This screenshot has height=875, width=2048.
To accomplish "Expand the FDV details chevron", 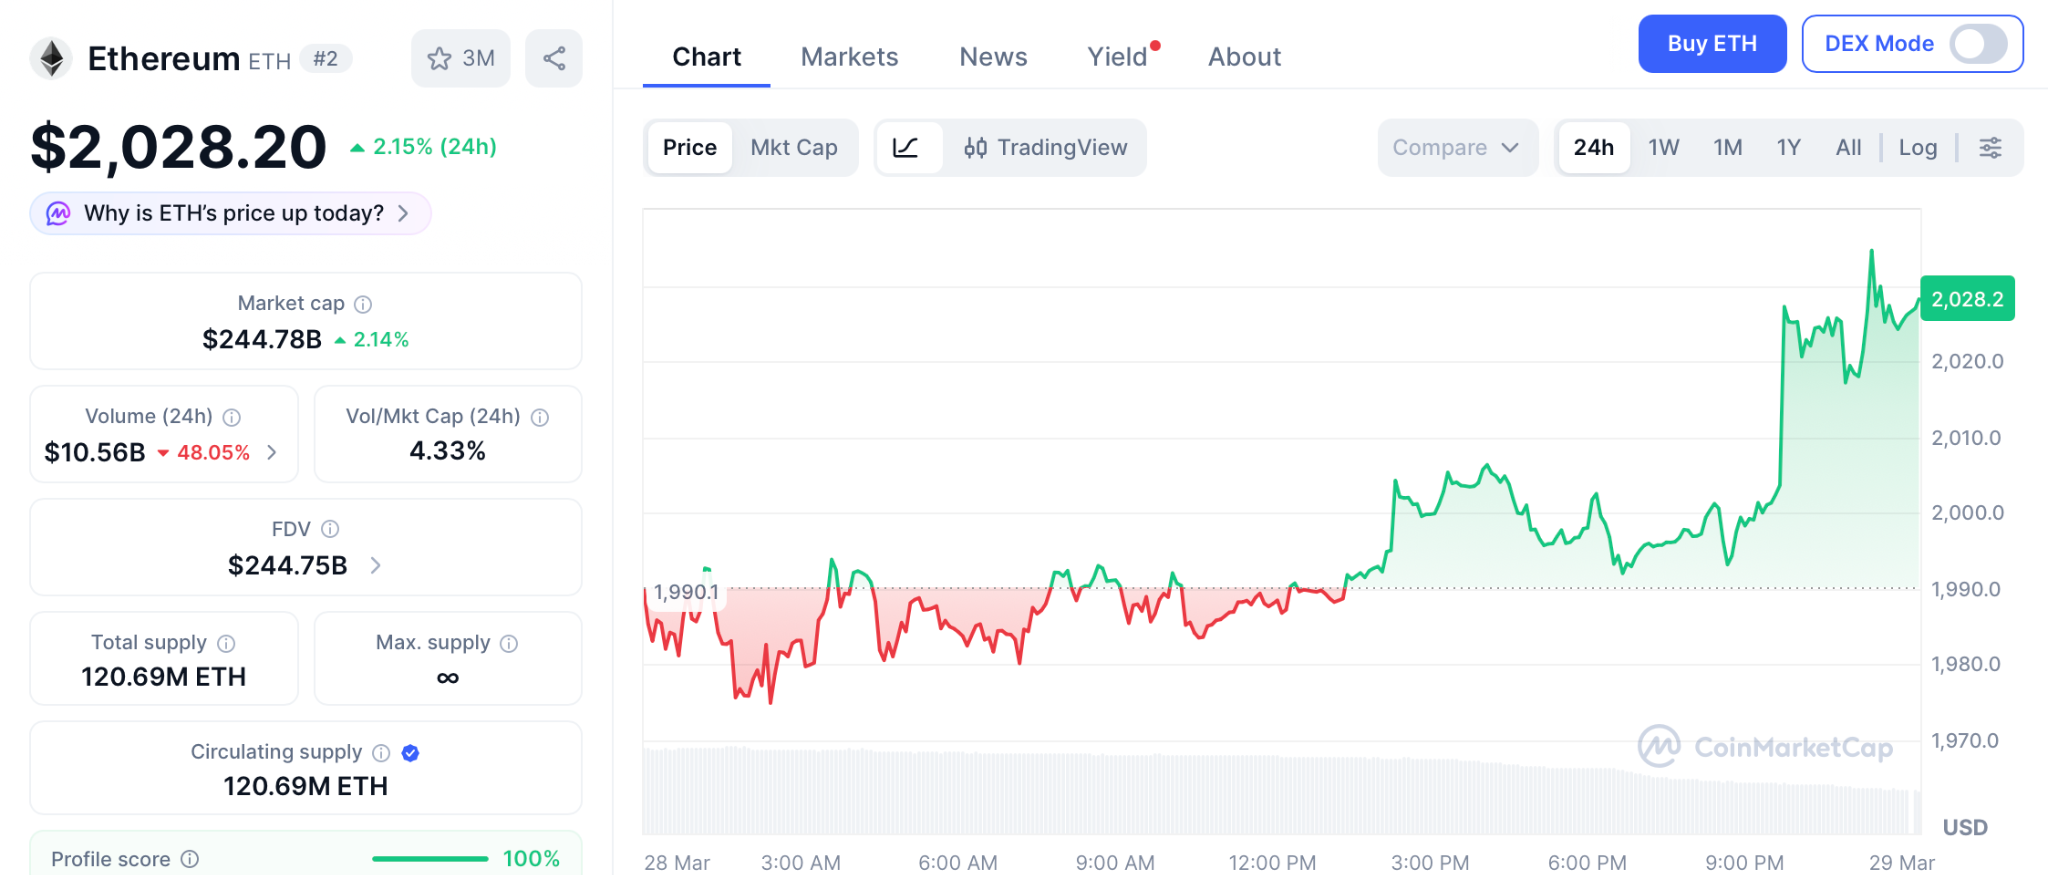I will click(376, 566).
